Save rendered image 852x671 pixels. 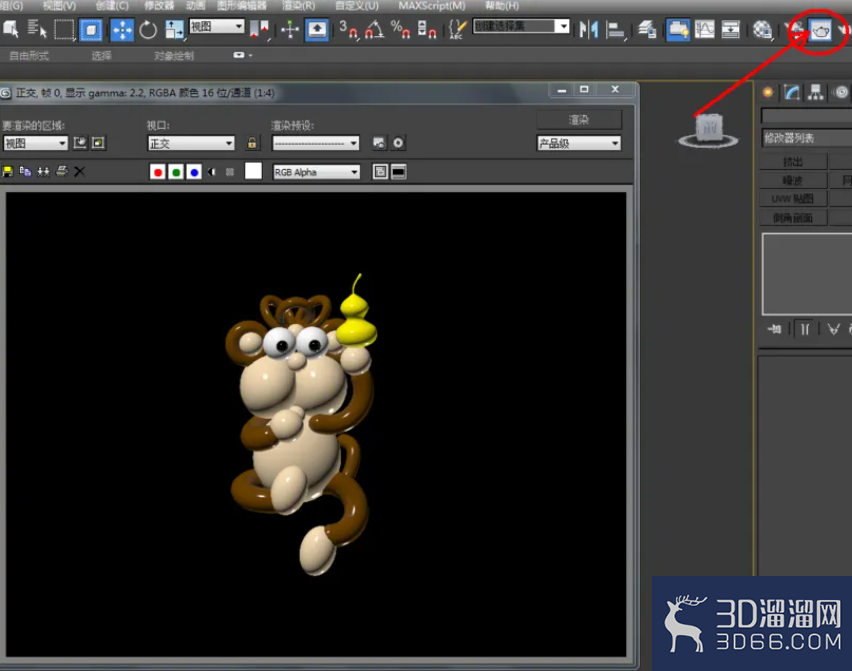tap(8, 172)
